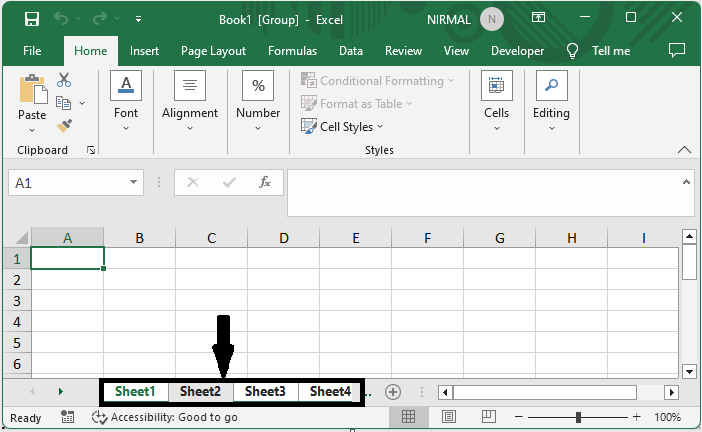The width and height of the screenshot is (702, 432).
Task: Collapse the ribbon with the caret
Action: (684, 150)
